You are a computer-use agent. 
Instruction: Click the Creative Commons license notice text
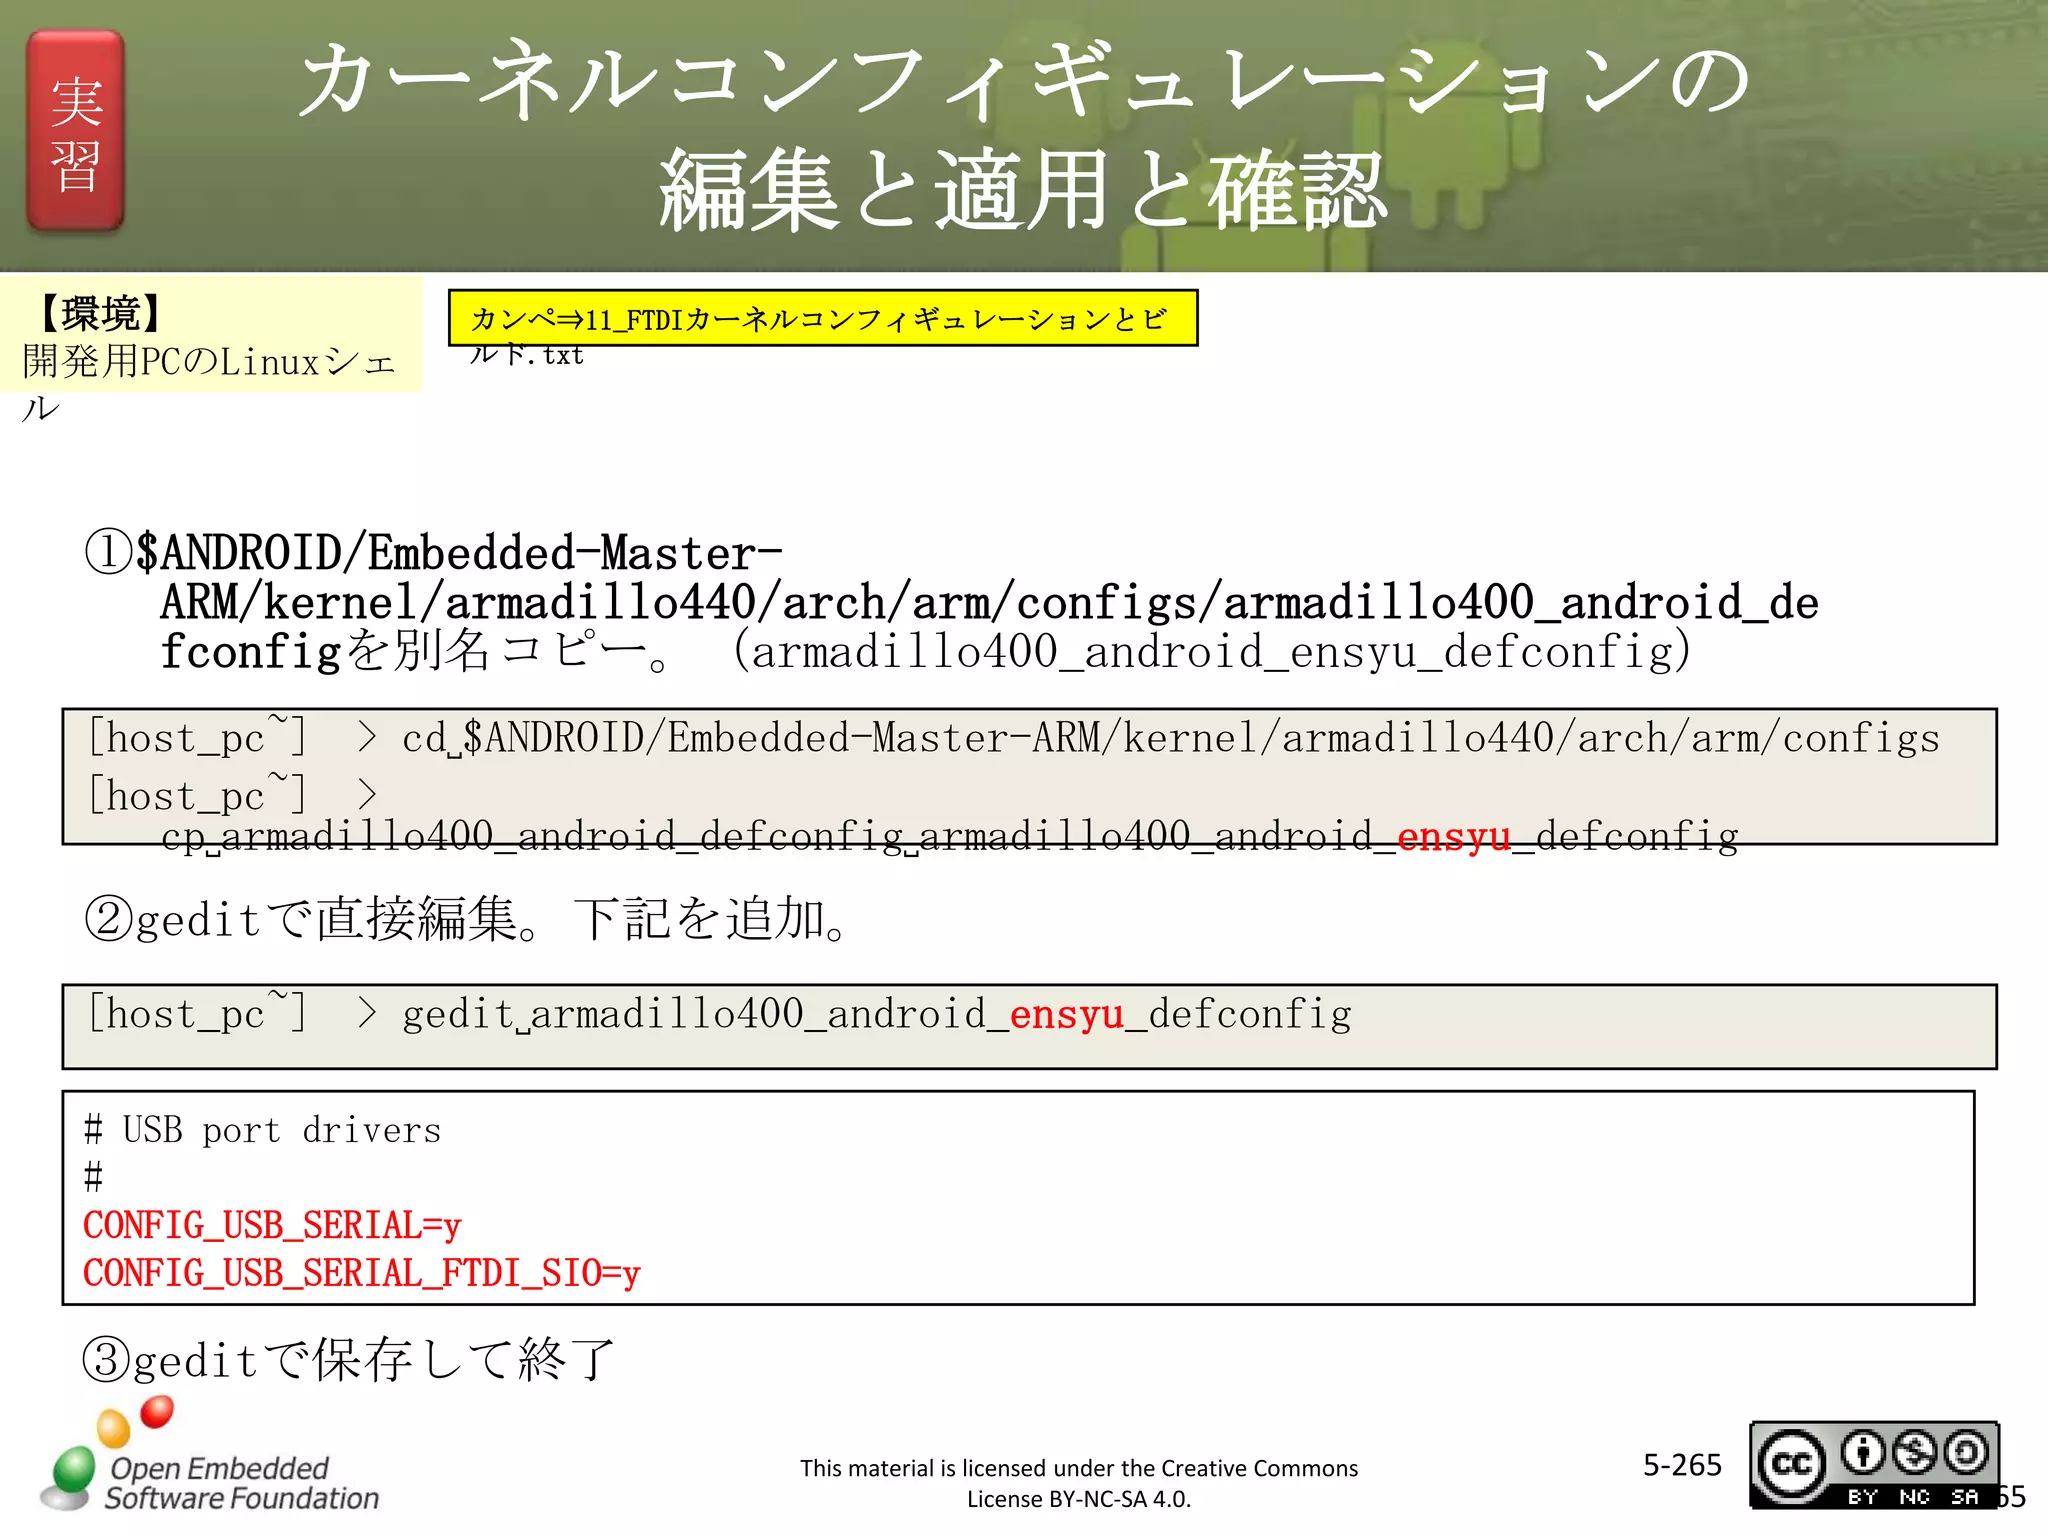click(1079, 1483)
